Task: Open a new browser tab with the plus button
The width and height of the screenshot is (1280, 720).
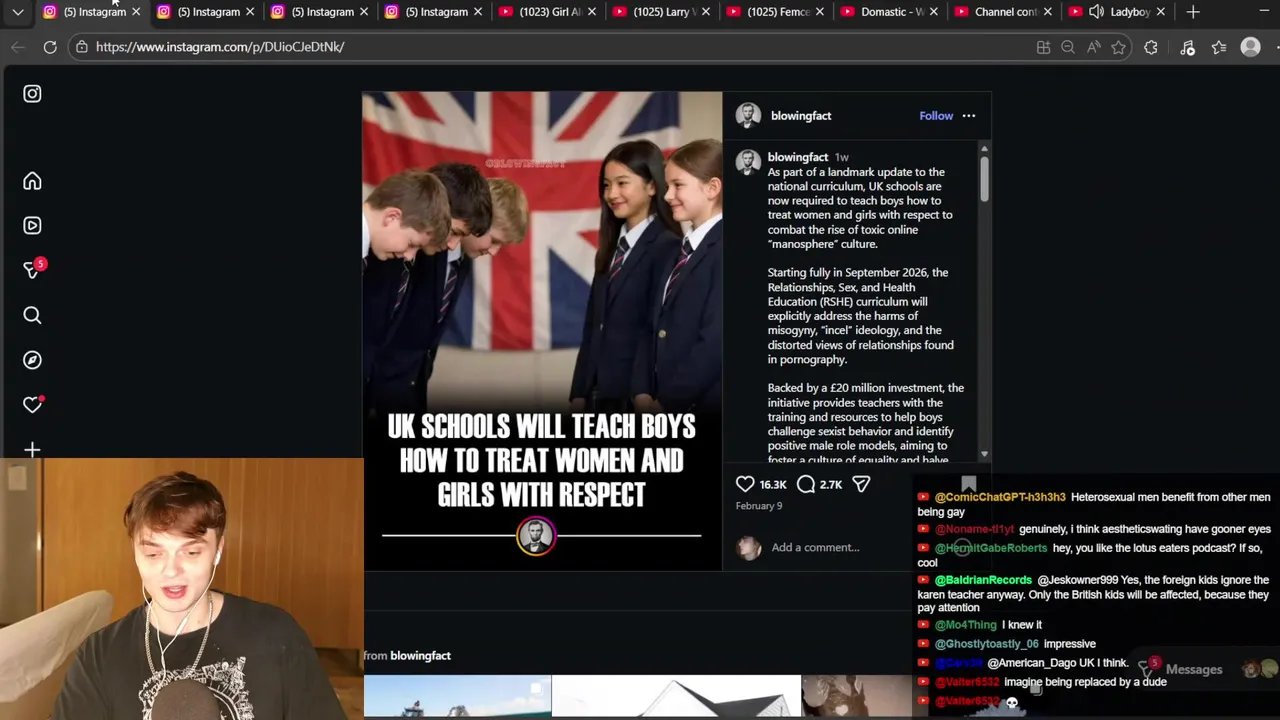Action: (1193, 12)
